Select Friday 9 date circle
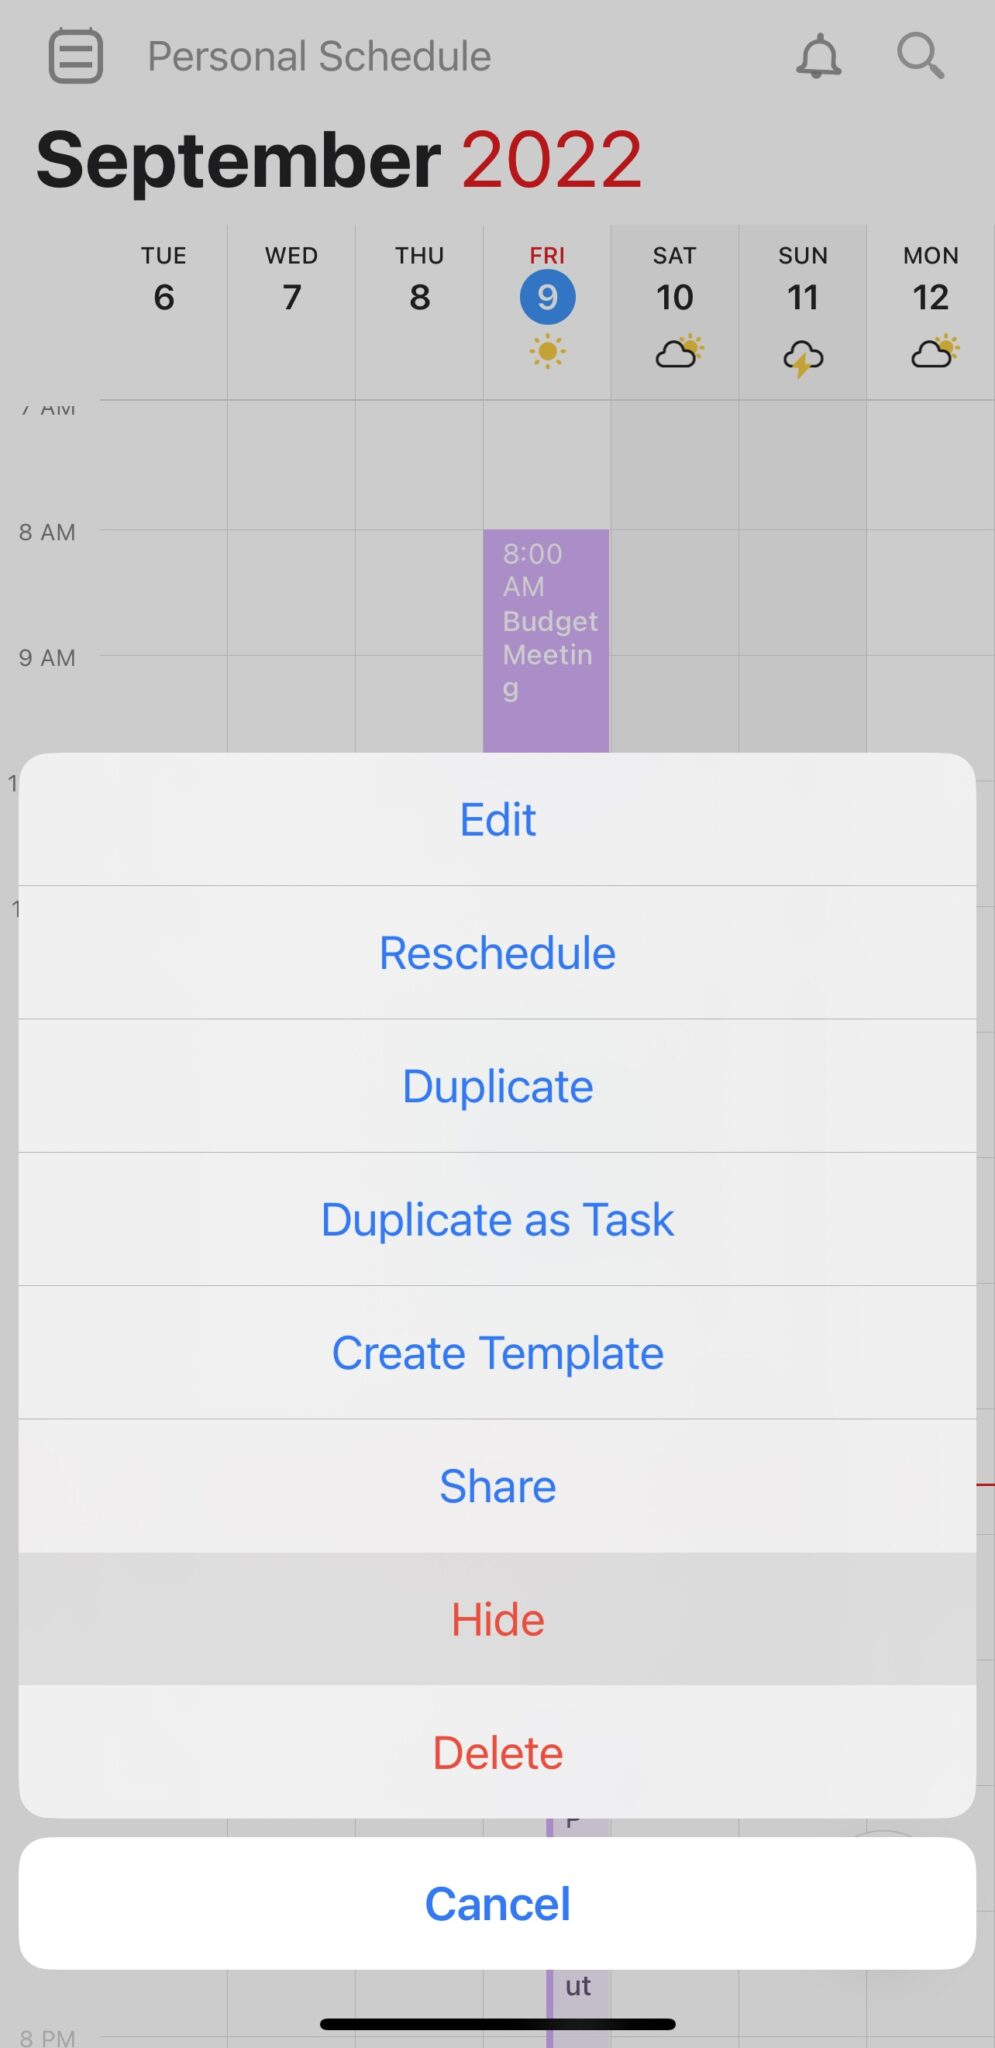Image resolution: width=995 pixels, height=2048 pixels. [x=547, y=297]
